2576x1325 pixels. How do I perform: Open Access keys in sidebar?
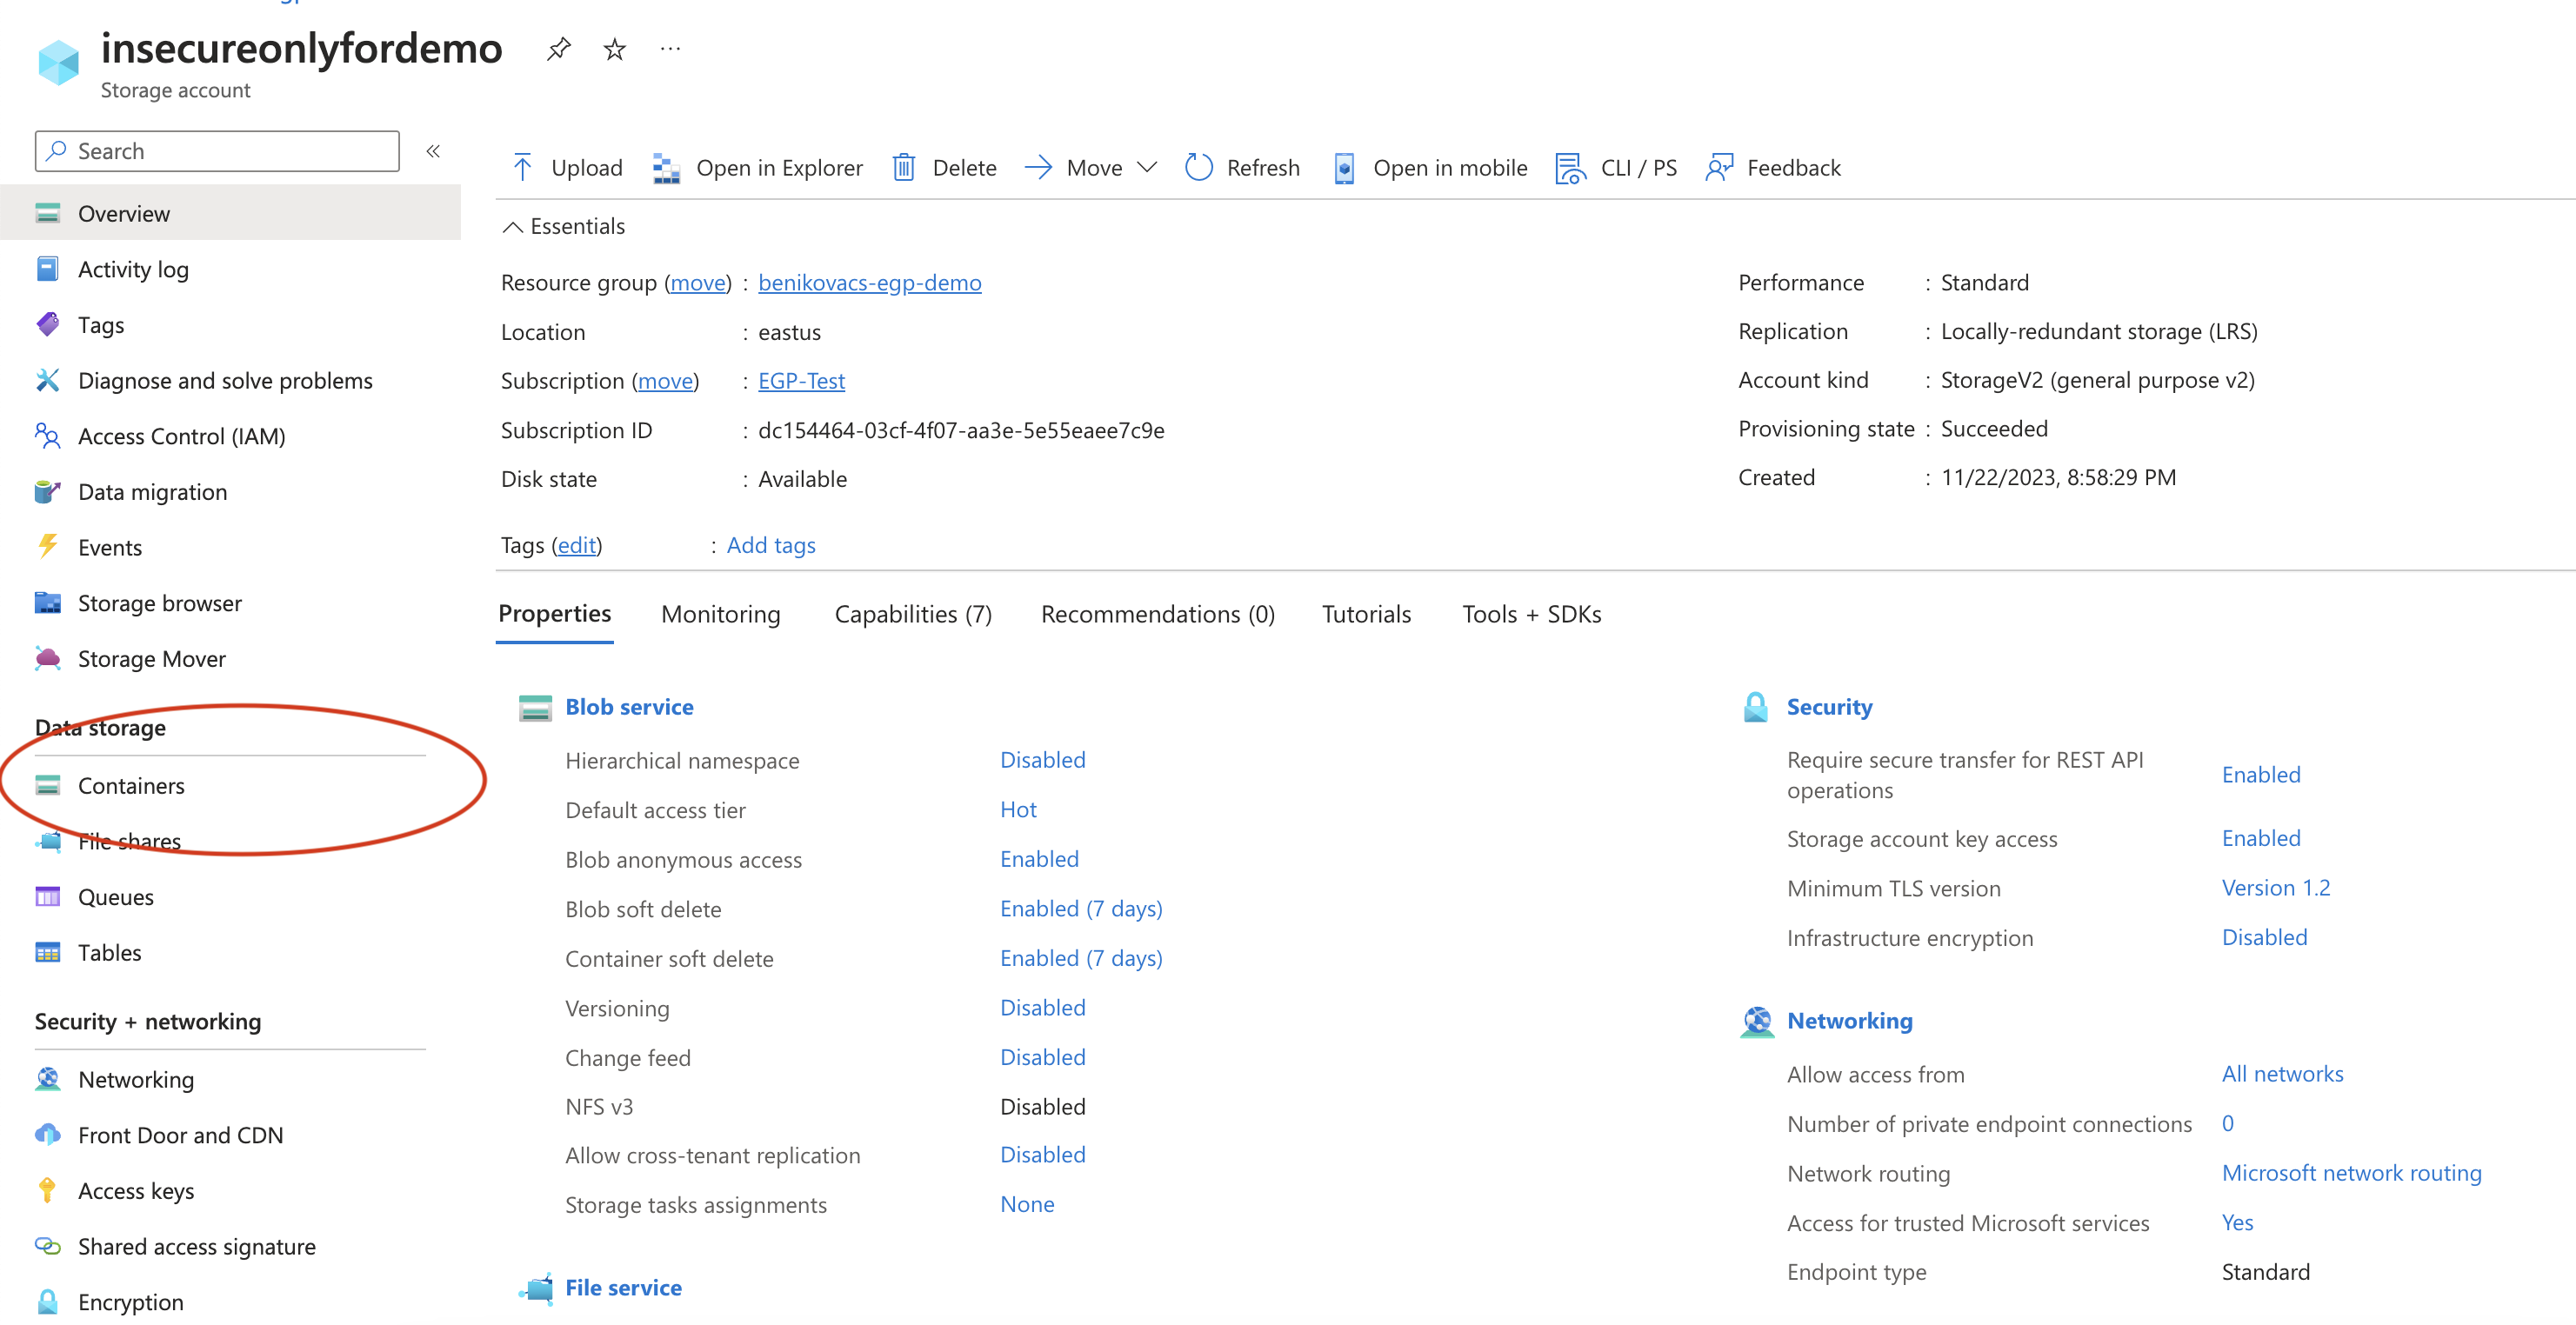(x=136, y=1190)
